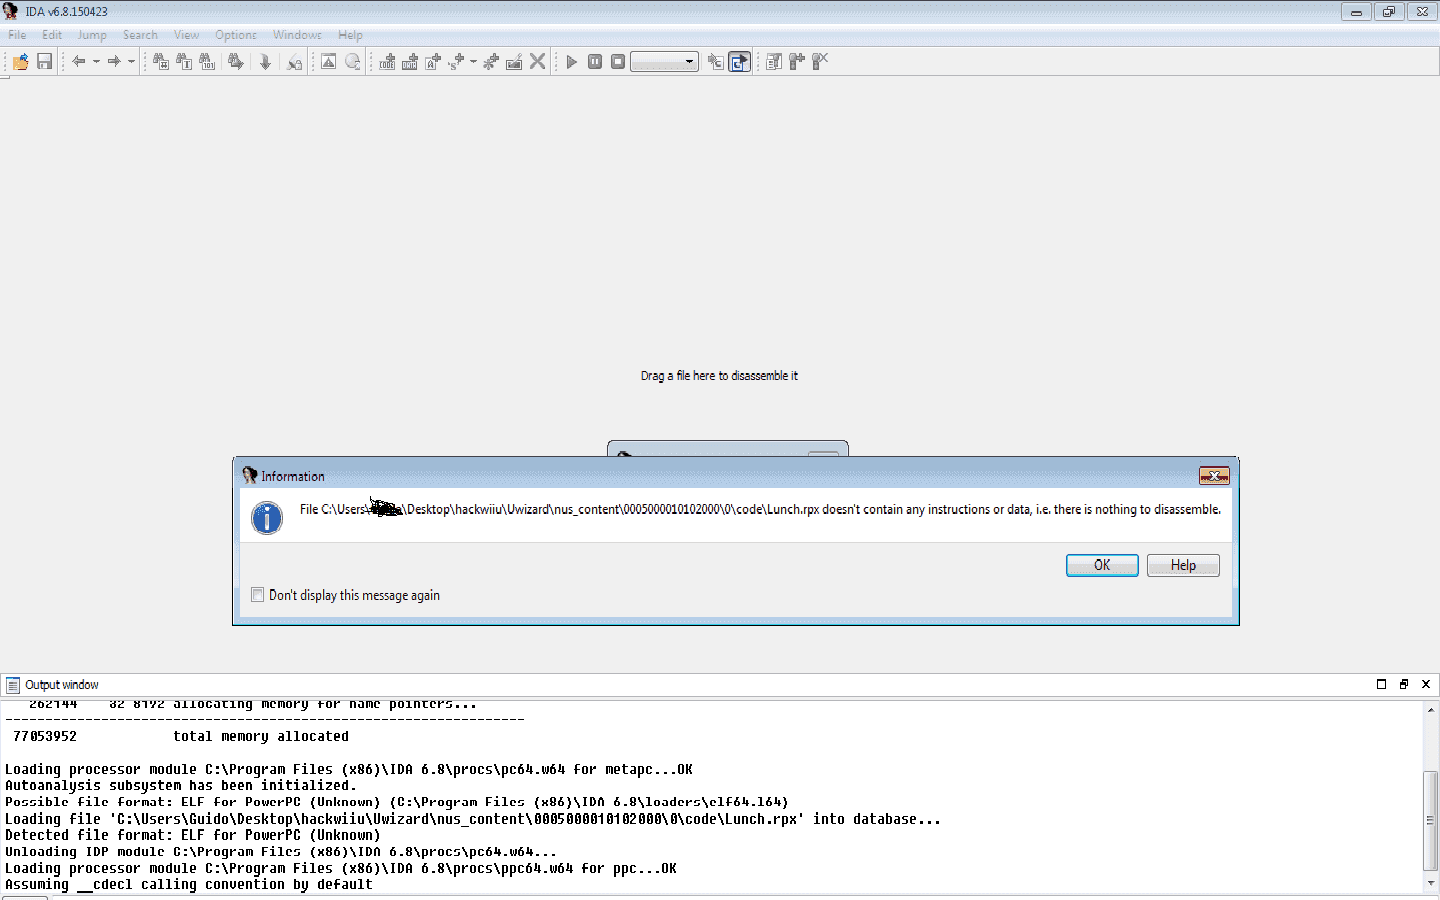Image resolution: width=1440 pixels, height=900 pixels.
Task: Click the Jump back arrow icon
Action: pos(79,61)
